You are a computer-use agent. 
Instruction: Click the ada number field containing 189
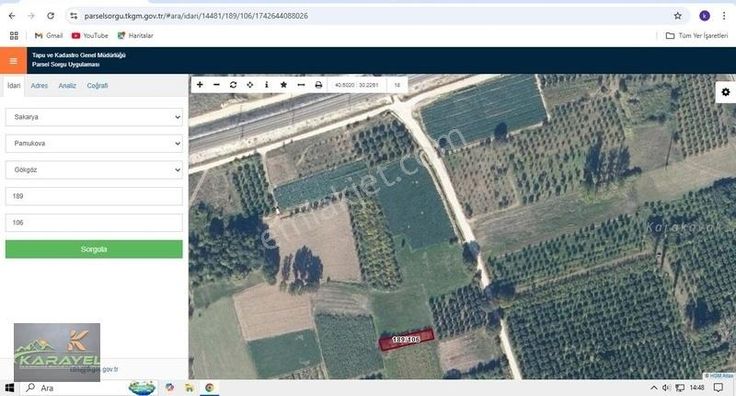[94, 196]
